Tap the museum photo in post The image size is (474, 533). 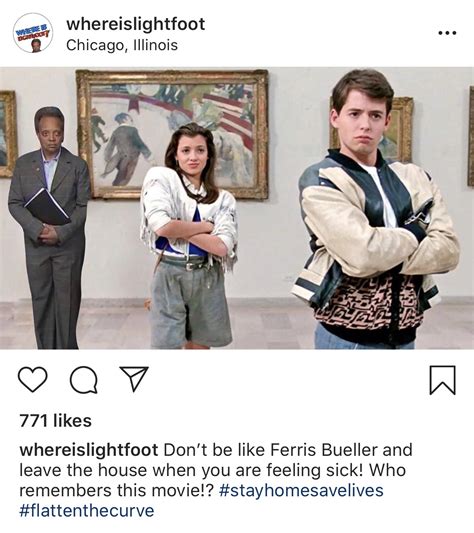[x=237, y=208]
